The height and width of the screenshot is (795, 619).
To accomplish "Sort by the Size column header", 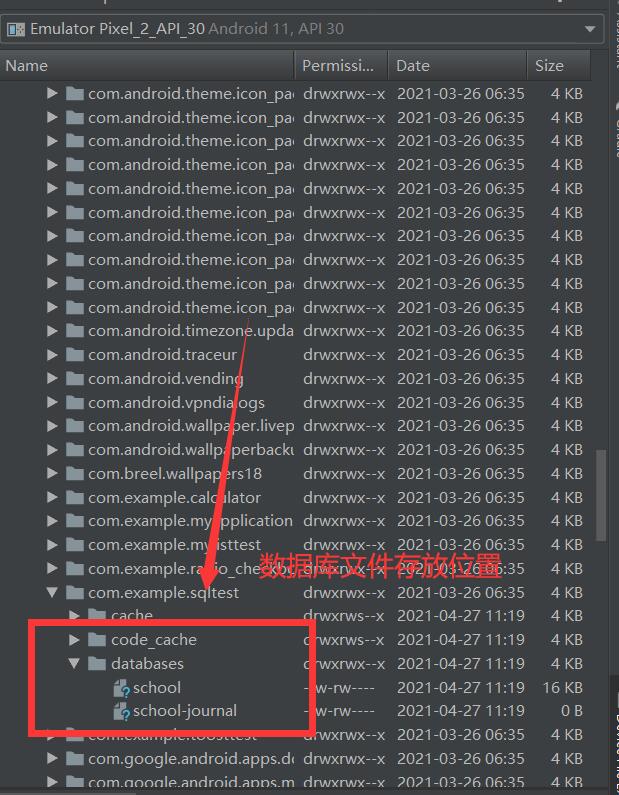I will click(559, 65).
